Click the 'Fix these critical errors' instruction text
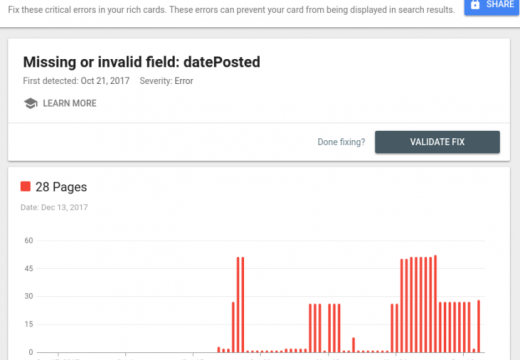This screenshot has width=520, height=360. point(231,10)
